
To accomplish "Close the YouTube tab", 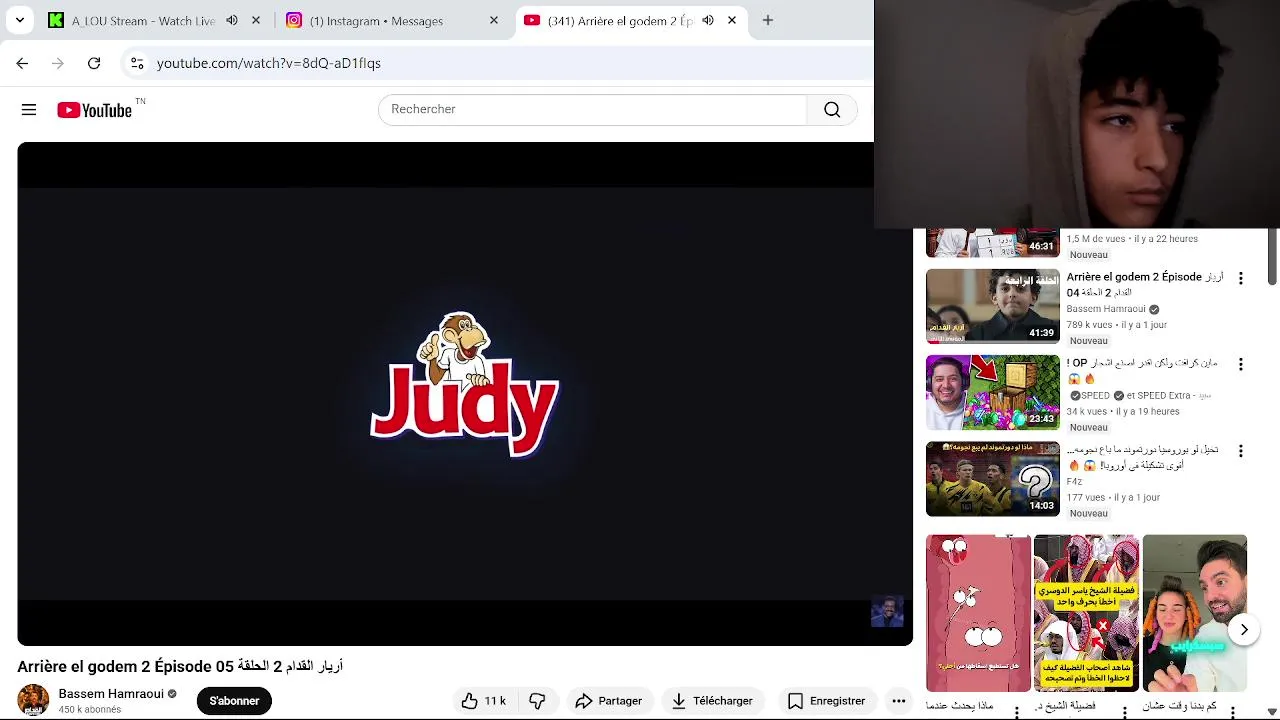I will coord(732,20).
